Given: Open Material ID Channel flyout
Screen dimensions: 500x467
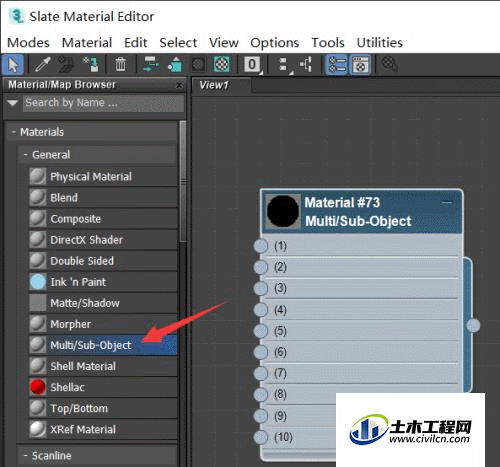Looking at the screenshot, I should 252,64.
